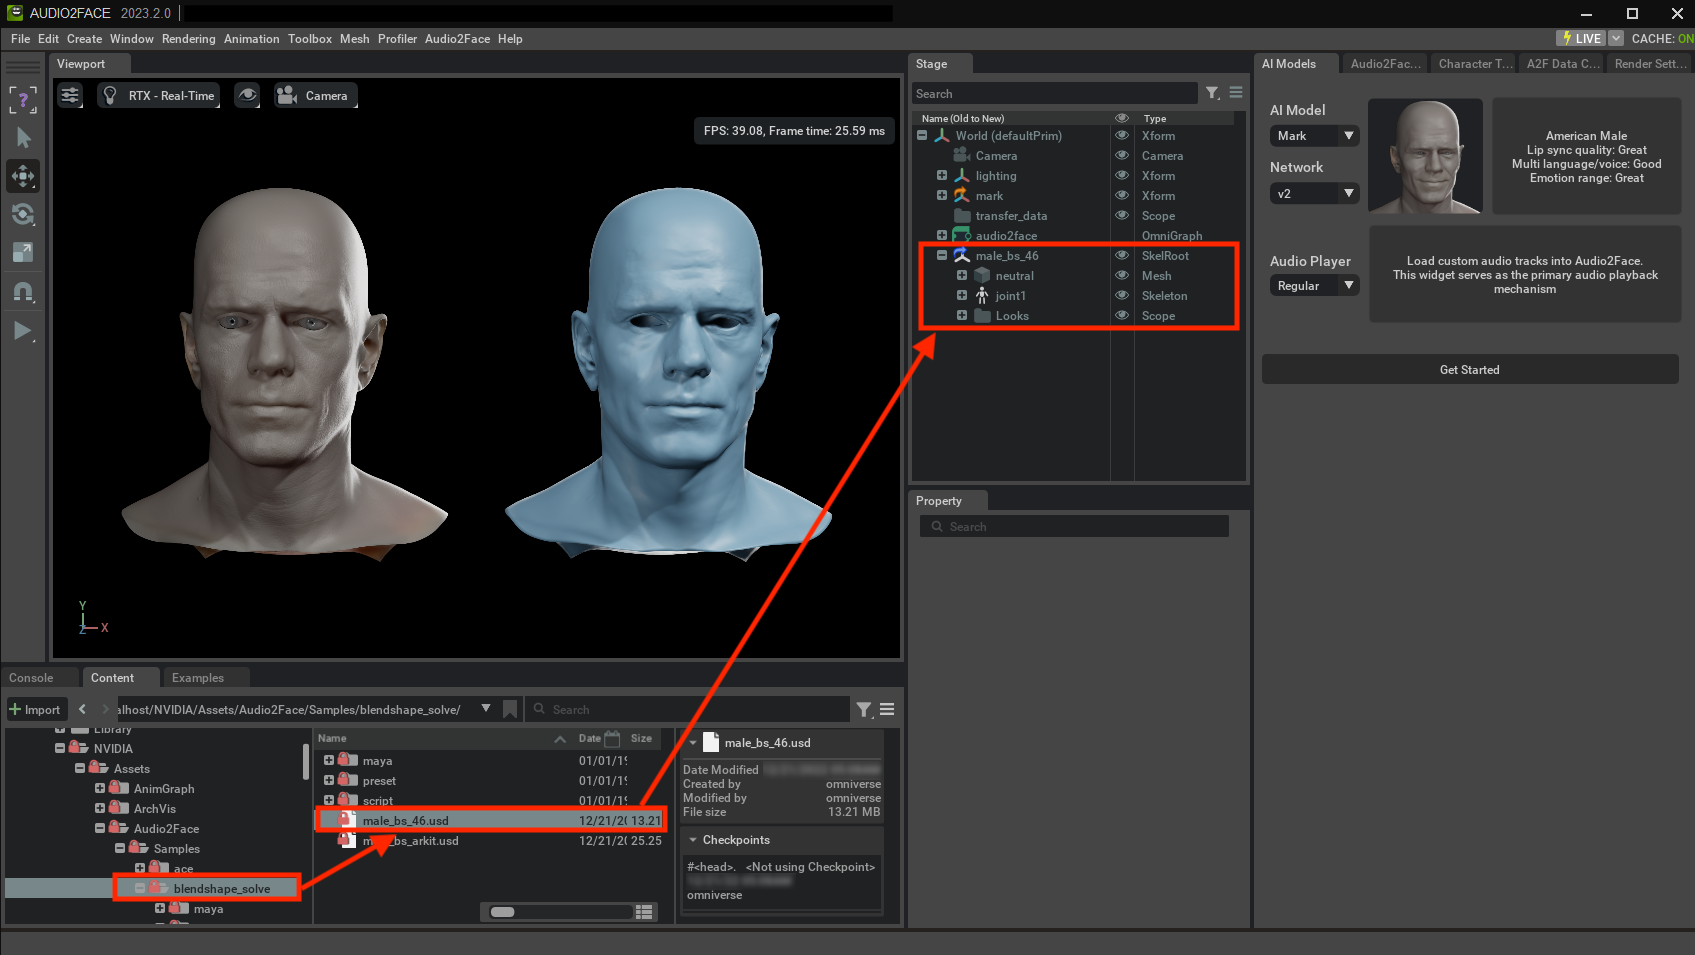Click the Scale tool icon
Viewport: 1695px width, 955px height.
tap(23, 252)
